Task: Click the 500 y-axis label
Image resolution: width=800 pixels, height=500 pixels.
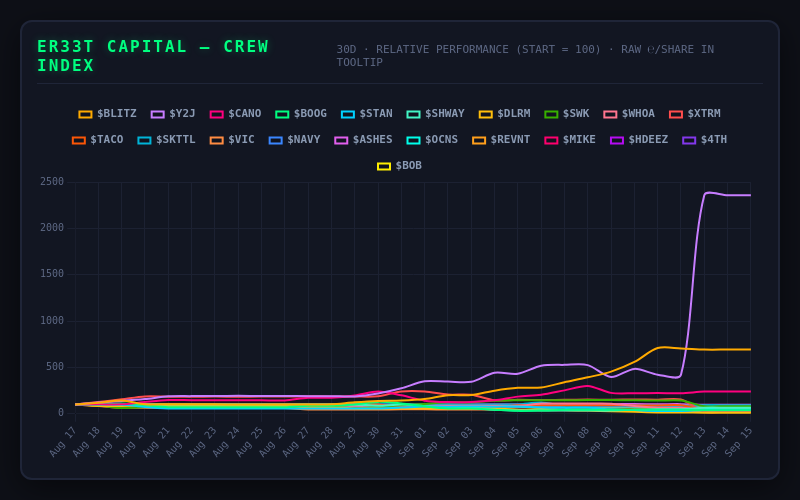Action: (55, 366)
